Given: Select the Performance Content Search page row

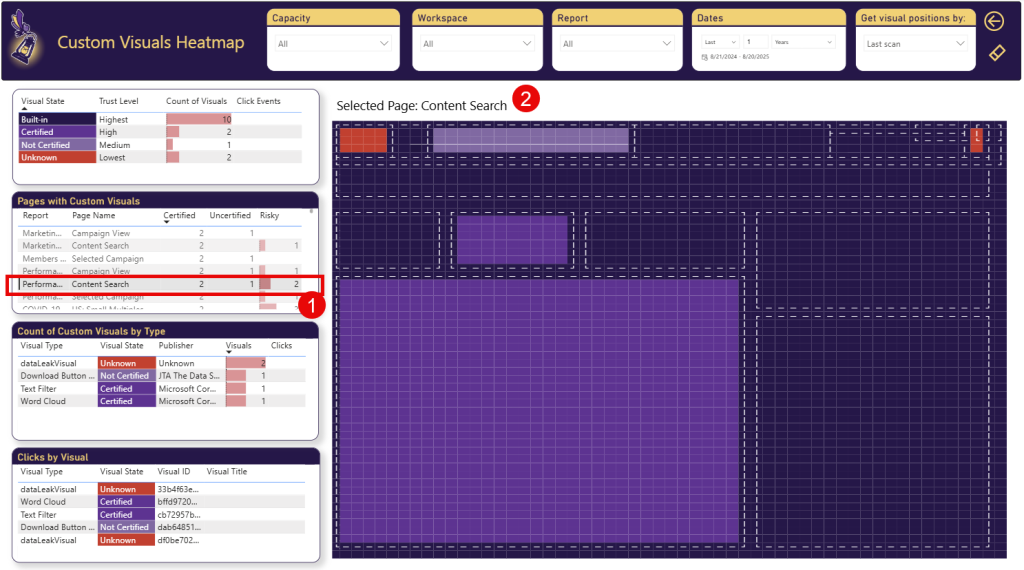Looking at the screenshot, I should [100, 285].
